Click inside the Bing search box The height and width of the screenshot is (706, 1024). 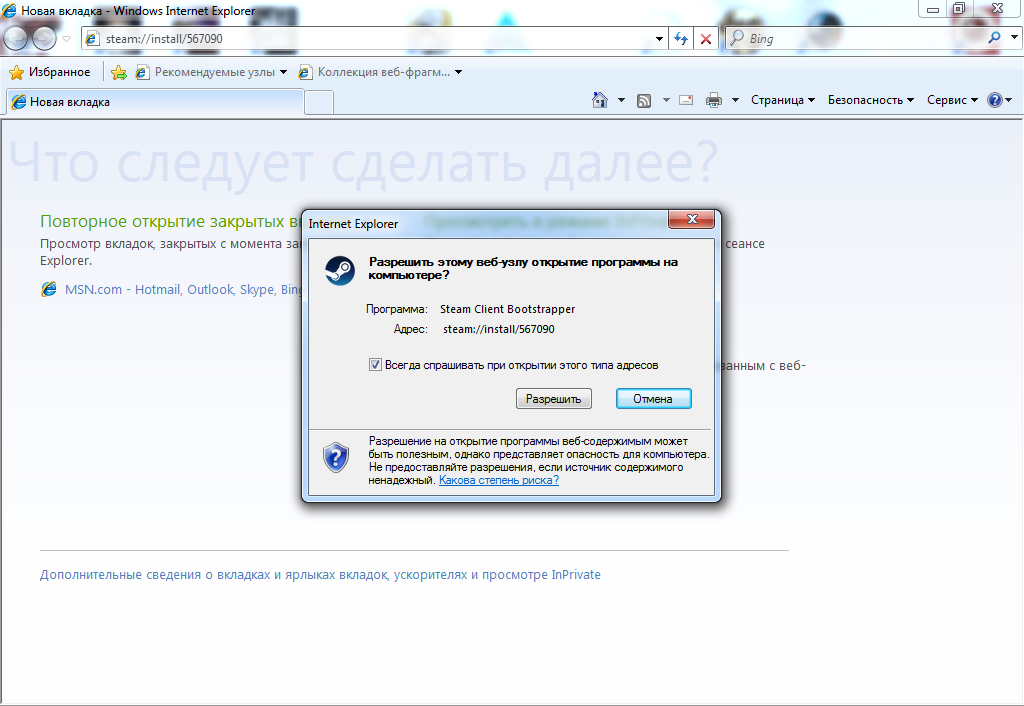click(862, 39)
